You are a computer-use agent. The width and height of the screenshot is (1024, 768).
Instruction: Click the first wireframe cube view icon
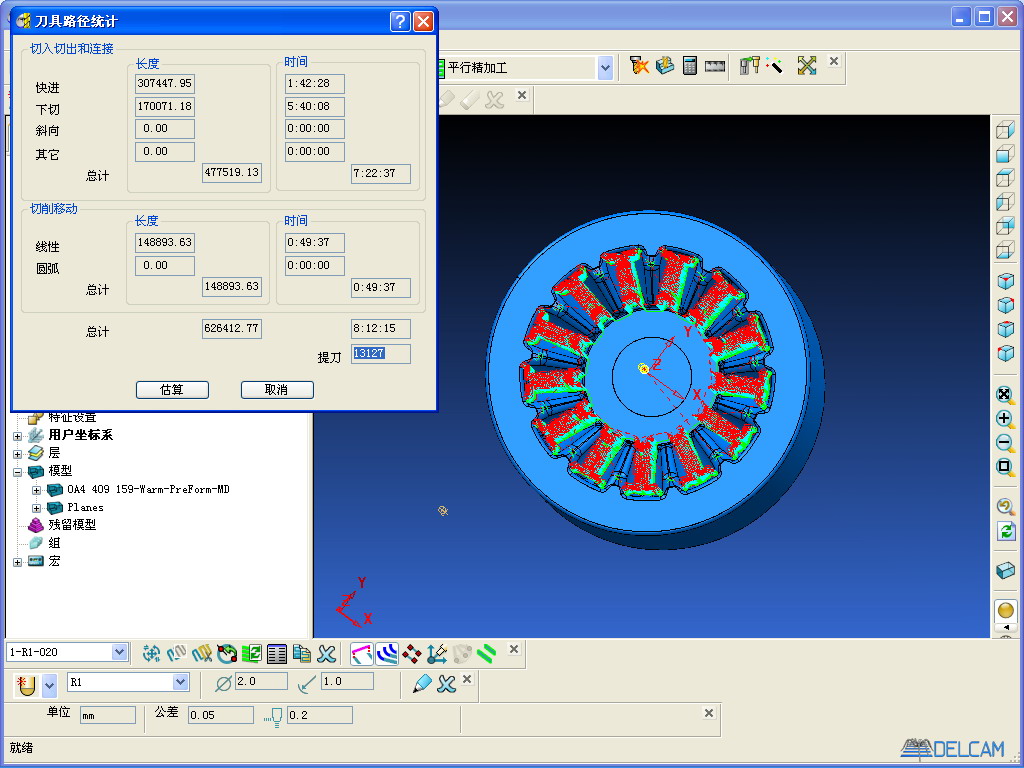(x=1005, y=129)
